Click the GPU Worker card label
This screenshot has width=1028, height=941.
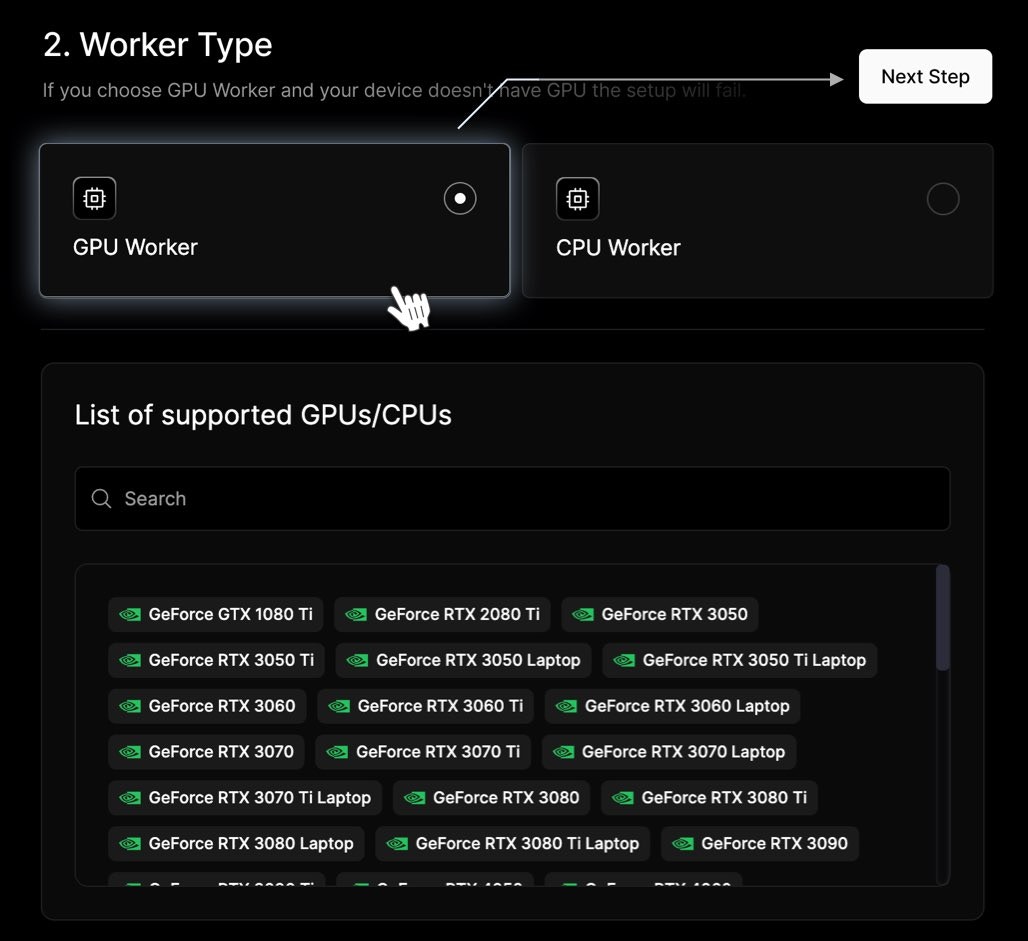click(135, 247)
